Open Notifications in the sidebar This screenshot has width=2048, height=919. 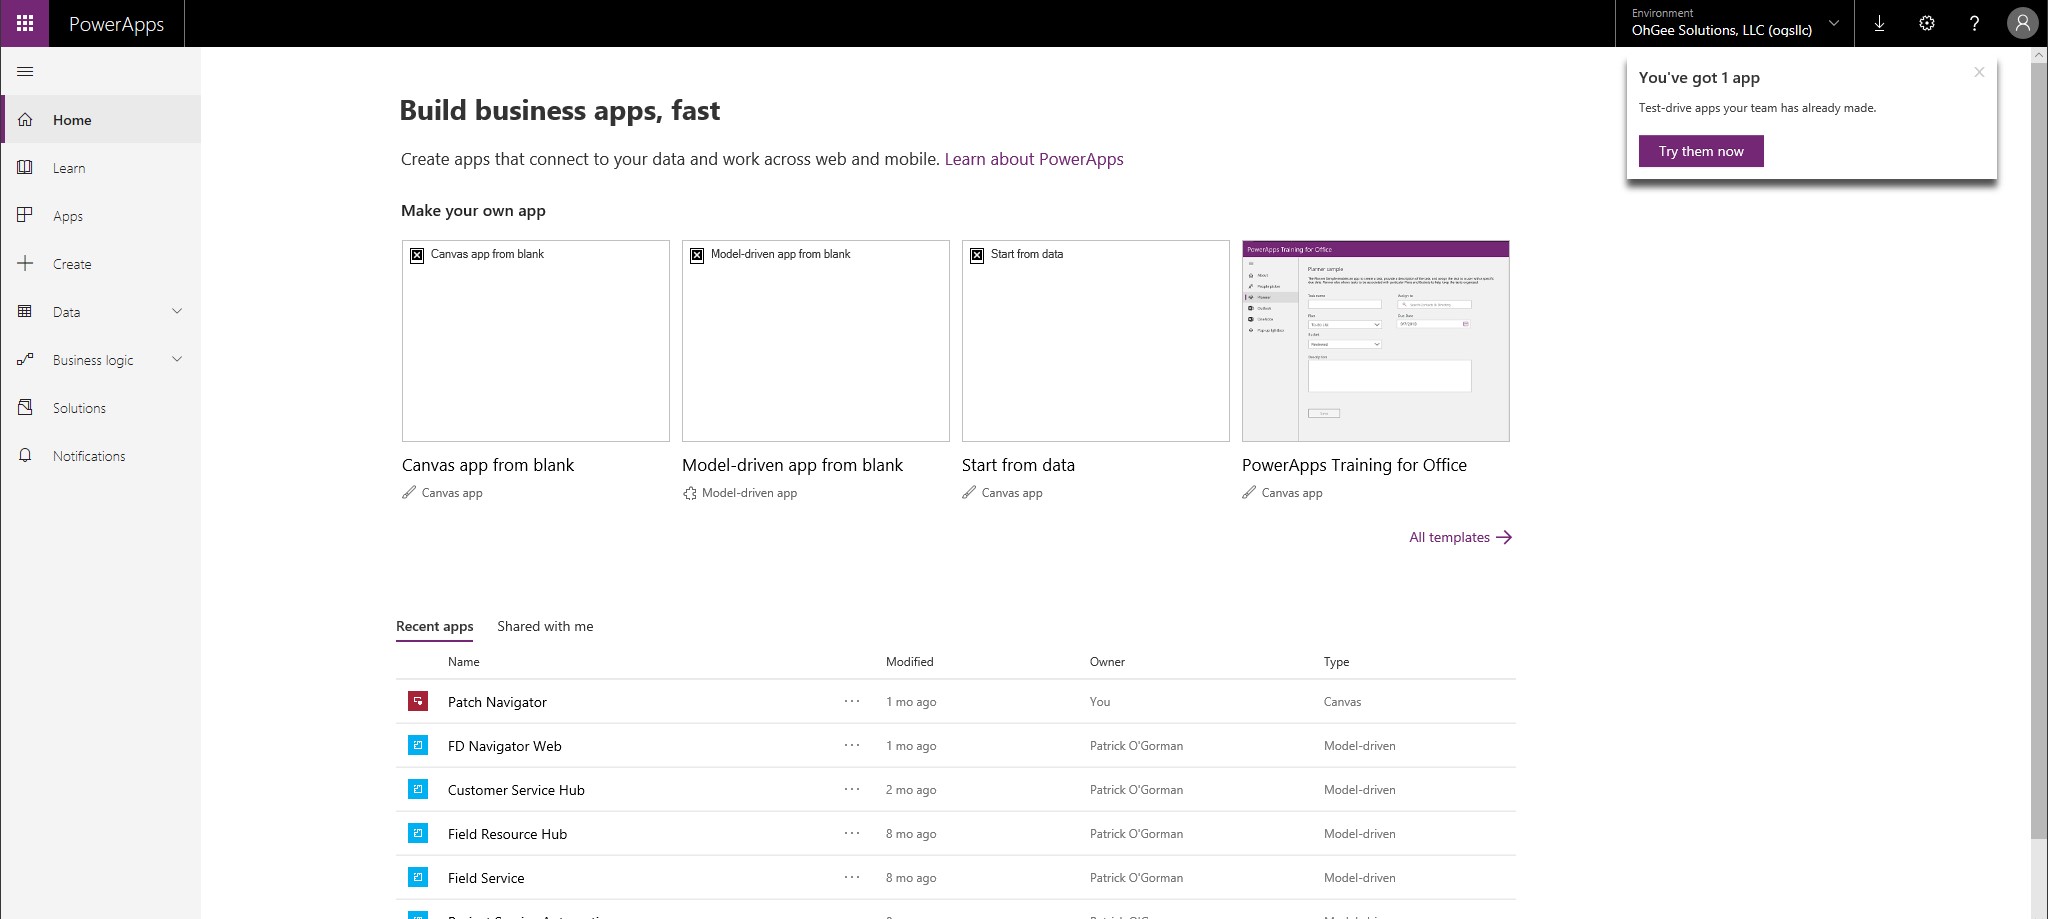pos(89,456)
